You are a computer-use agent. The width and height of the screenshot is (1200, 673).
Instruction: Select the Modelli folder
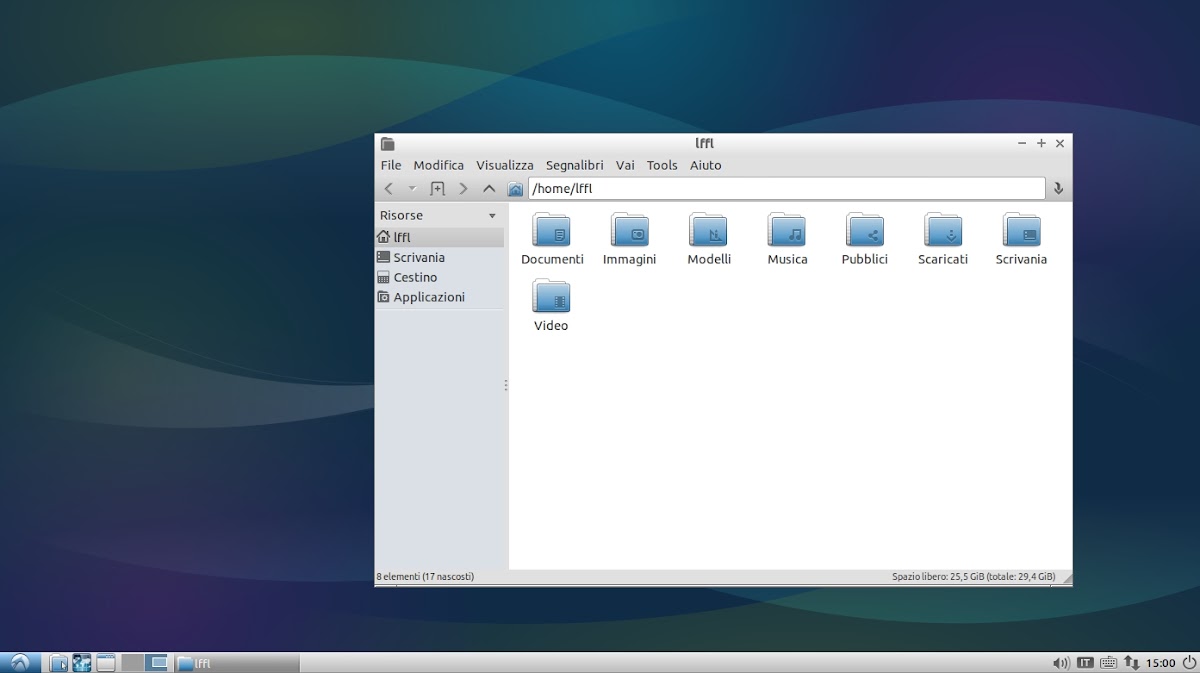point(709,239)
